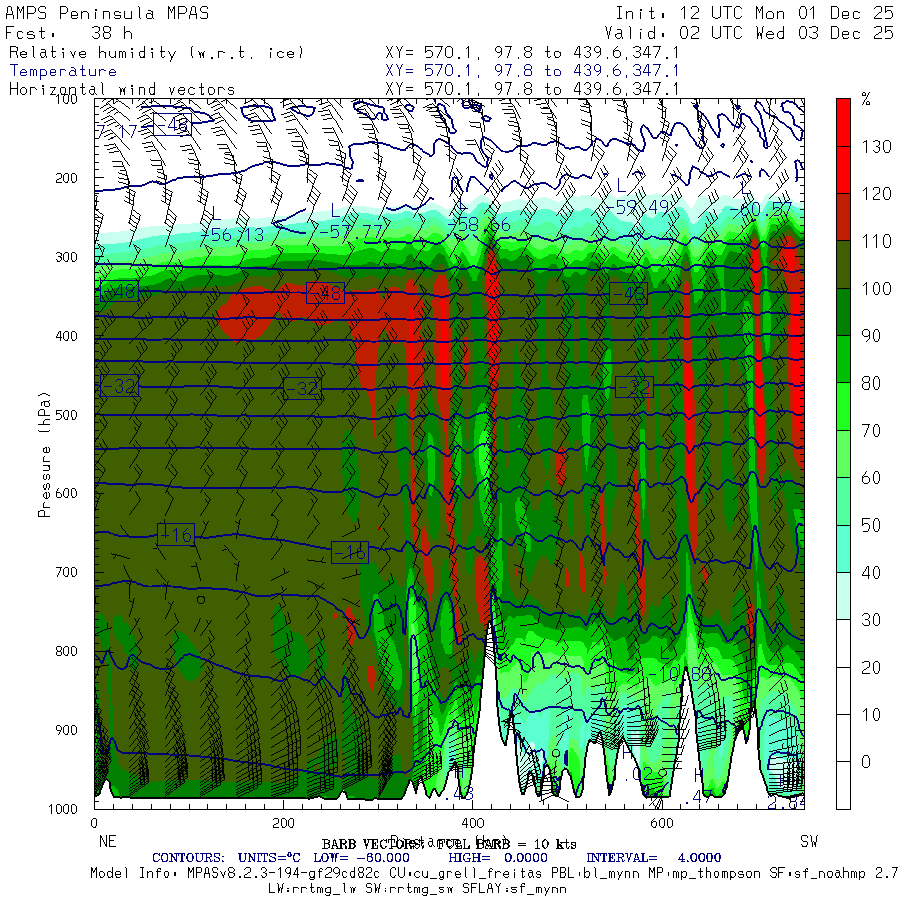900x900 pixels.
Task: Select the Fcst 38 h forecast hour text
Action: [x=69, y=33]
